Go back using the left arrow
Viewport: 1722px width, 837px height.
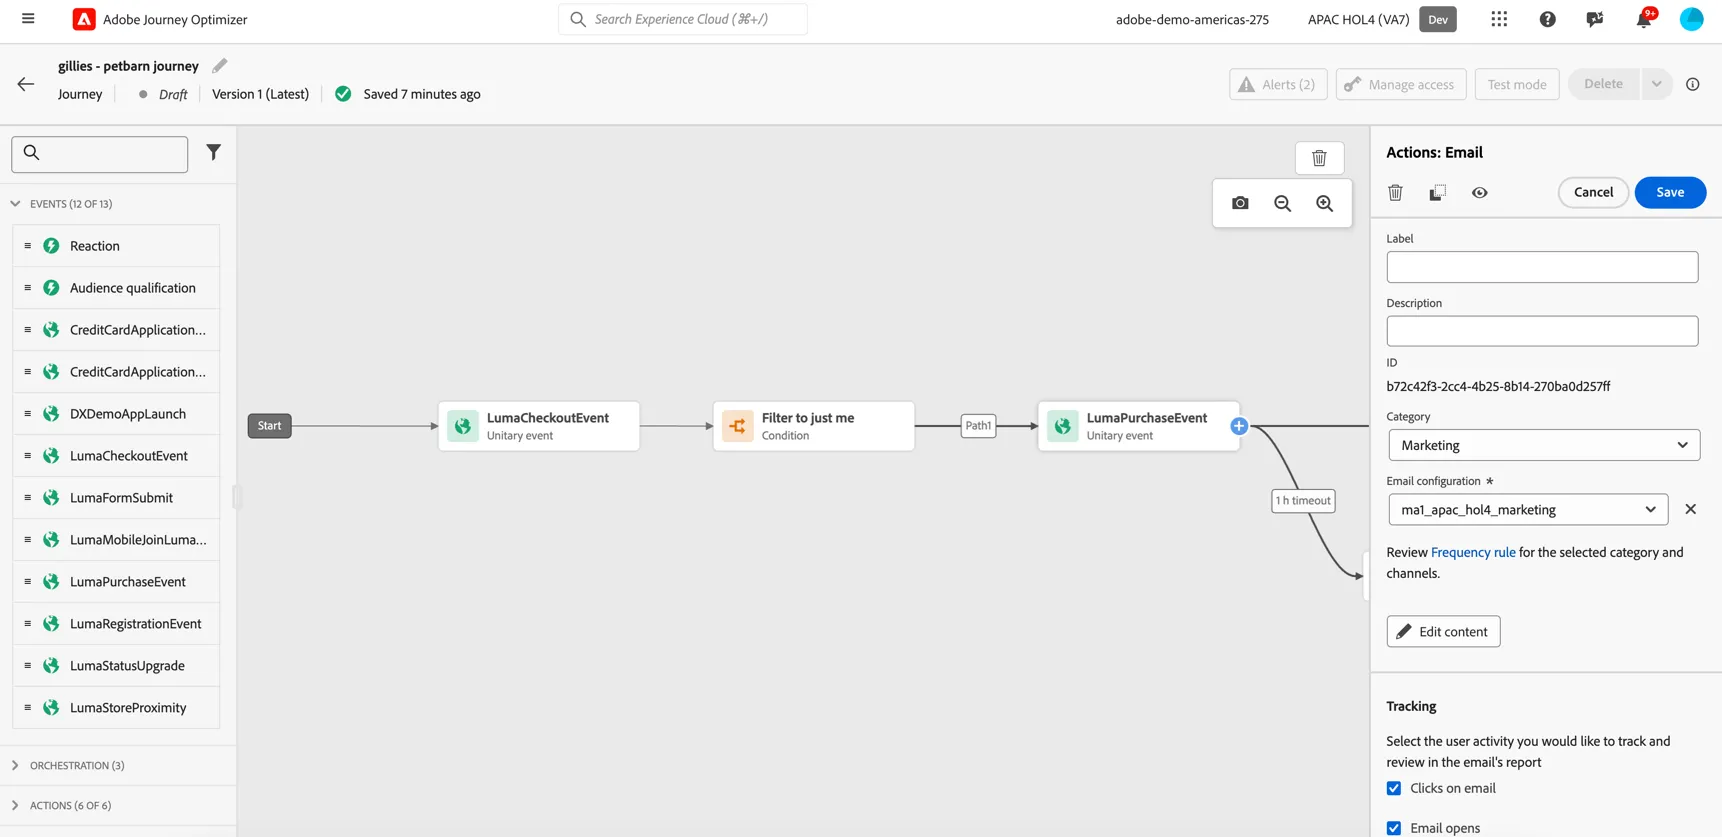(26, 84)
